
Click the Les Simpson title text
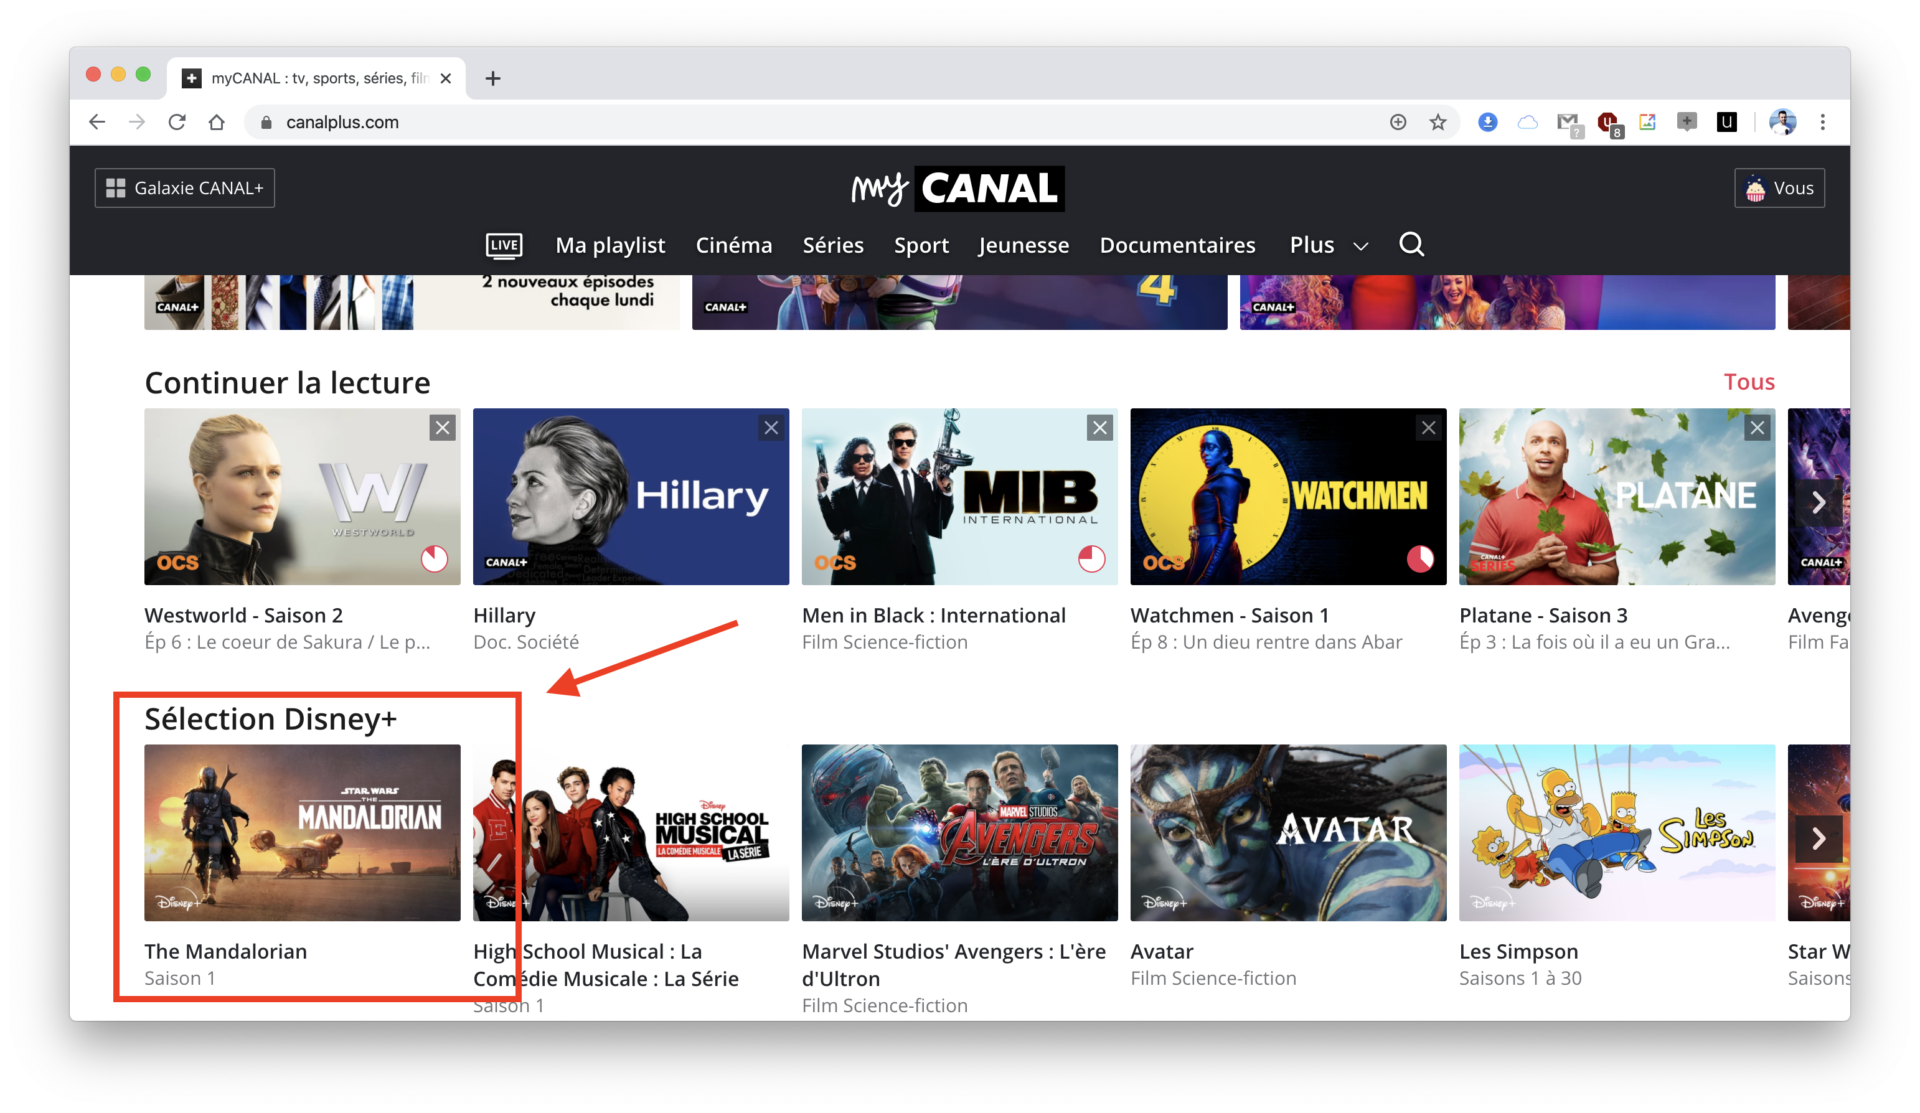point(1518,951)
